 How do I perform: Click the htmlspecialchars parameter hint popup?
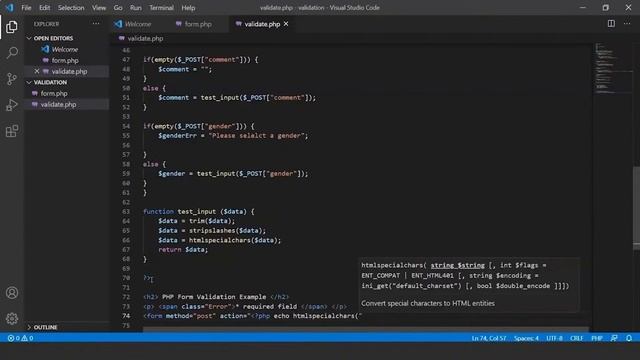pyautogui.click(x=469, y=284)
